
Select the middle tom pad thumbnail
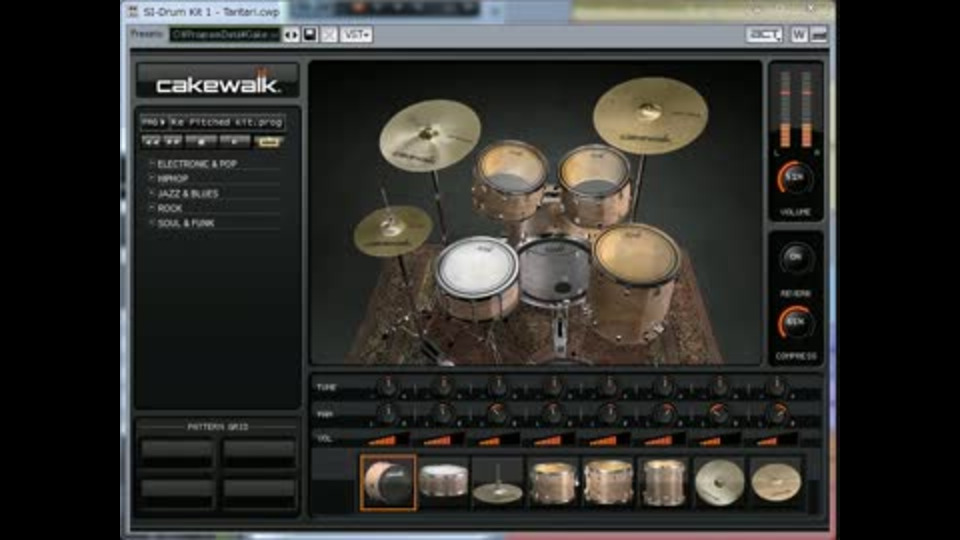pos(608,482)
